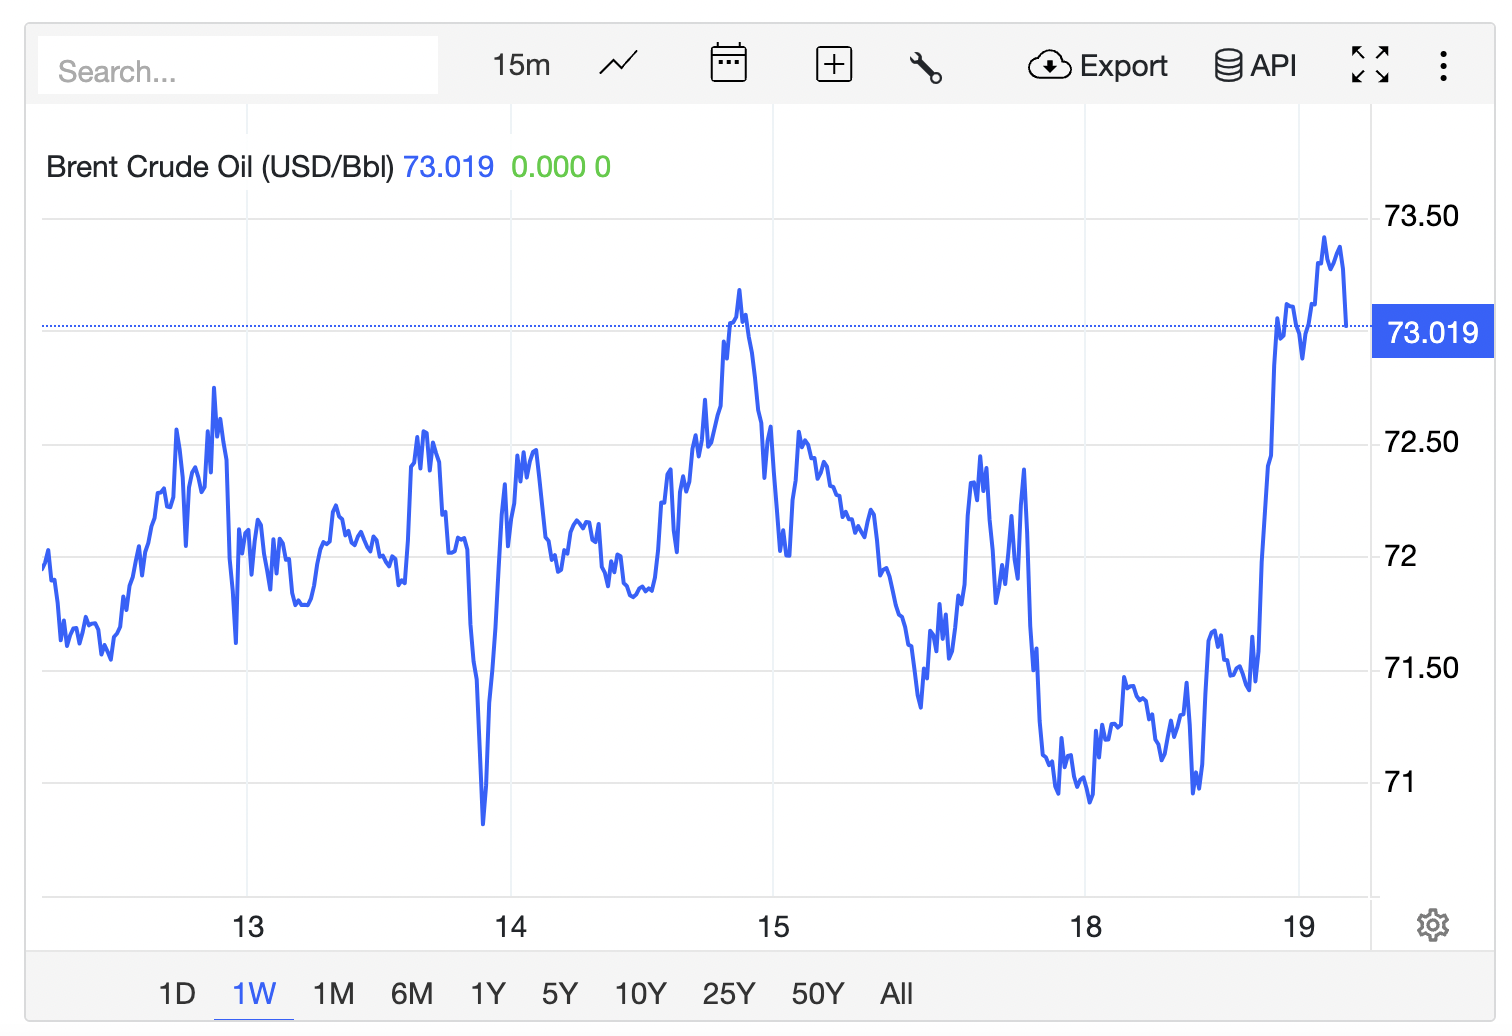Focus the Search input field

tap(238, 66)
